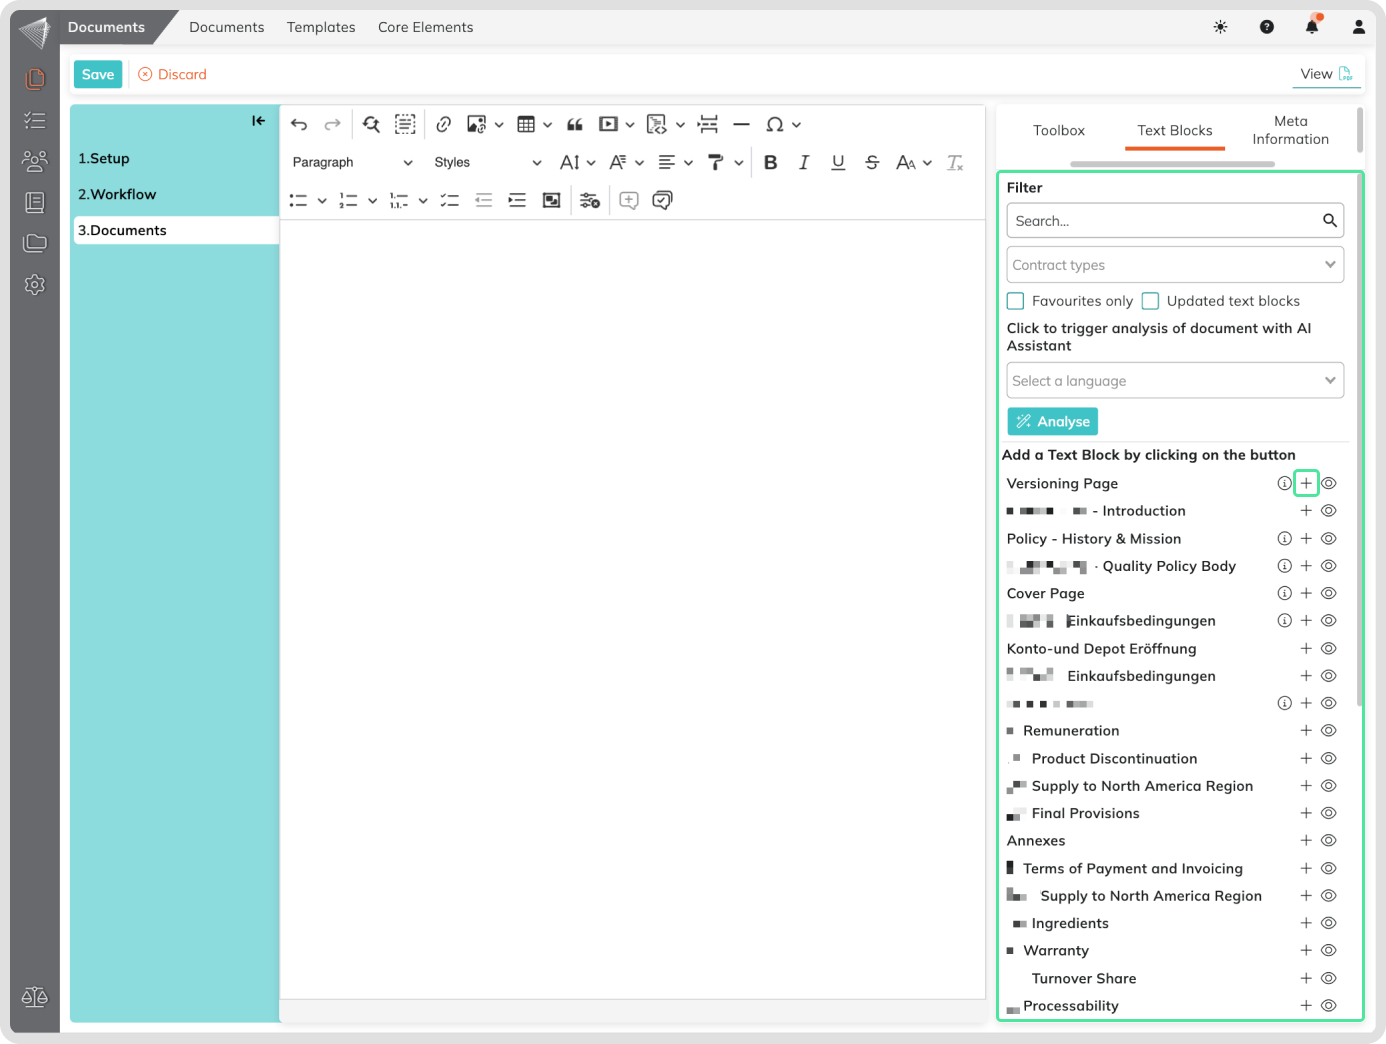This screenshot has width=1386, height=1044.
Task: Open the Contract types dropdown
Action: 1174,265
